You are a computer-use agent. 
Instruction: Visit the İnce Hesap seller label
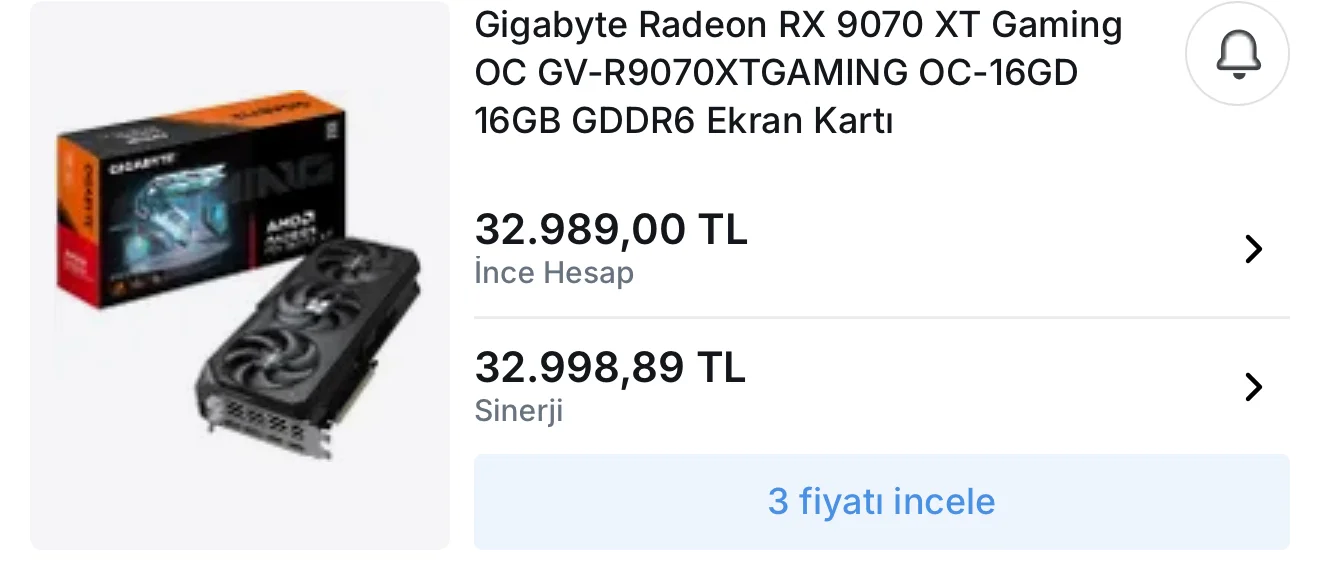(x=554, y=273)
